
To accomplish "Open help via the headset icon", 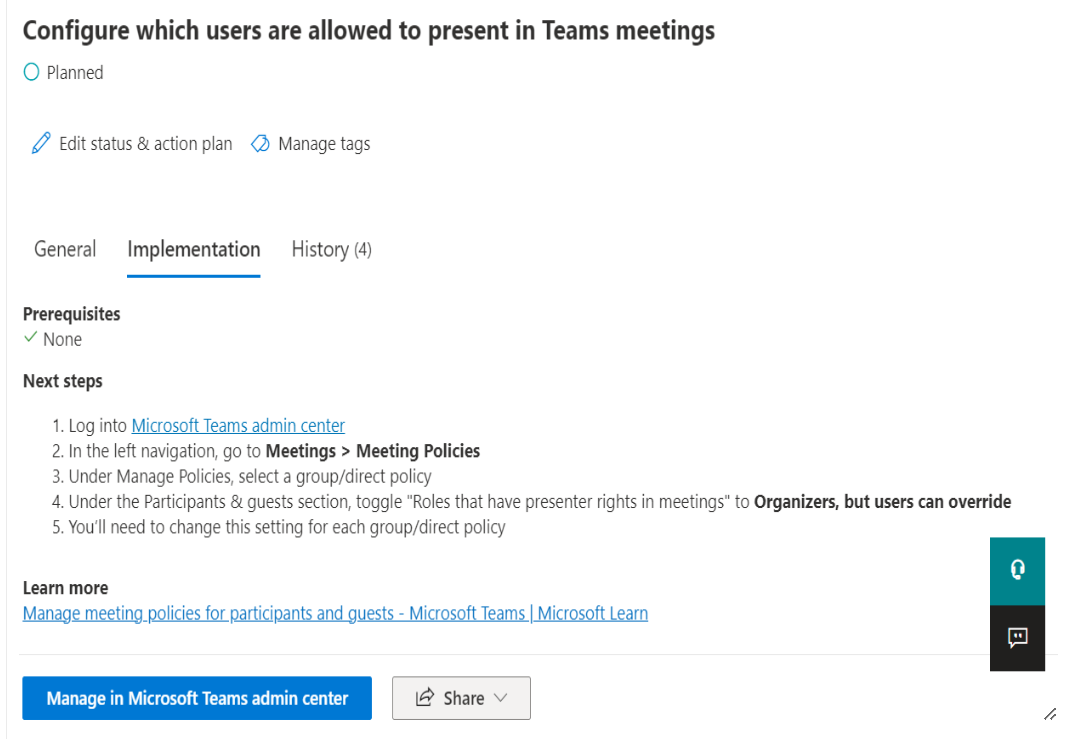I will [x=1017, y=571].
